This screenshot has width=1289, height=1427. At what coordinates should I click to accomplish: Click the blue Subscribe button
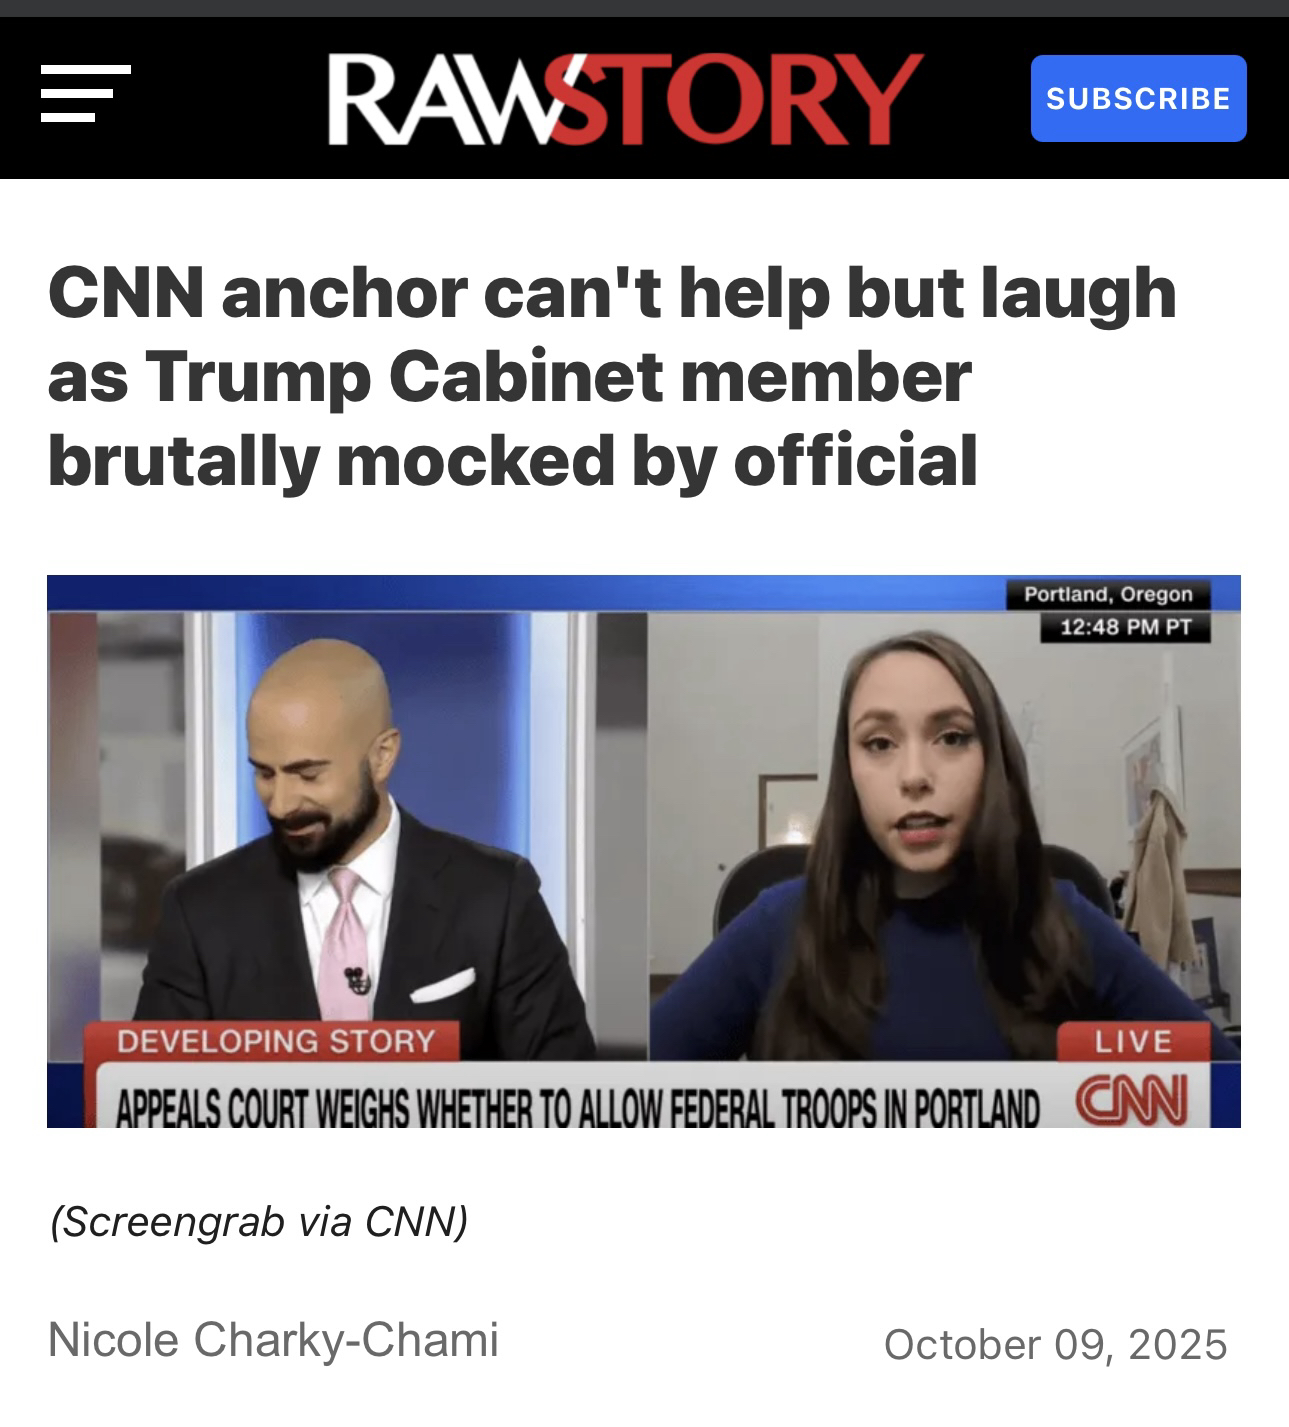click(1138, 98)
